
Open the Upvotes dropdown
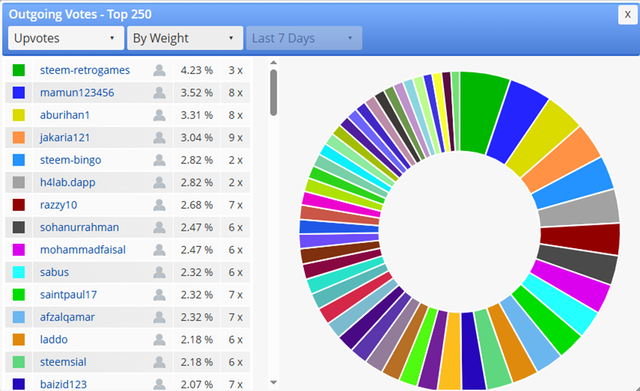[x=66, y=38]
